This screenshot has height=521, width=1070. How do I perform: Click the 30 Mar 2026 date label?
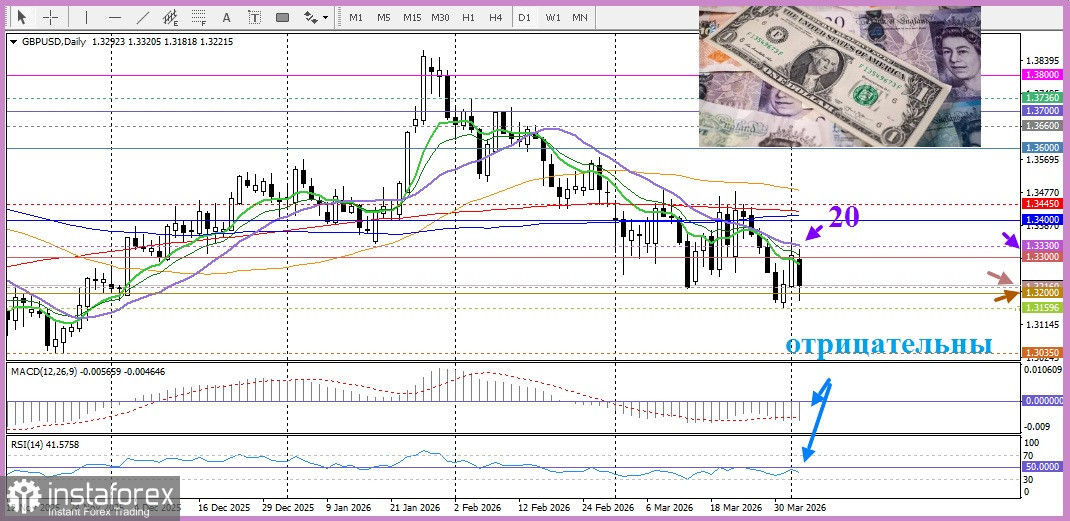click(x=800, y=509)
